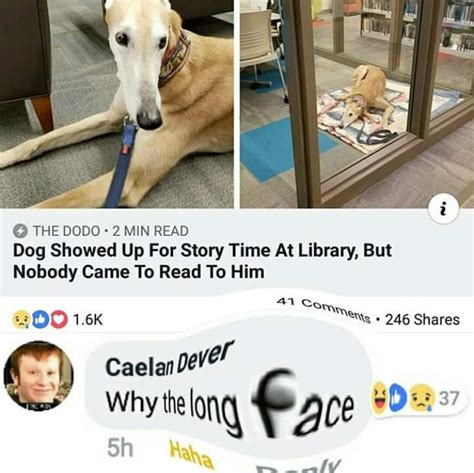
Task: Click the Haha reaction button under the comment
Action: click(x=191, y=455)
